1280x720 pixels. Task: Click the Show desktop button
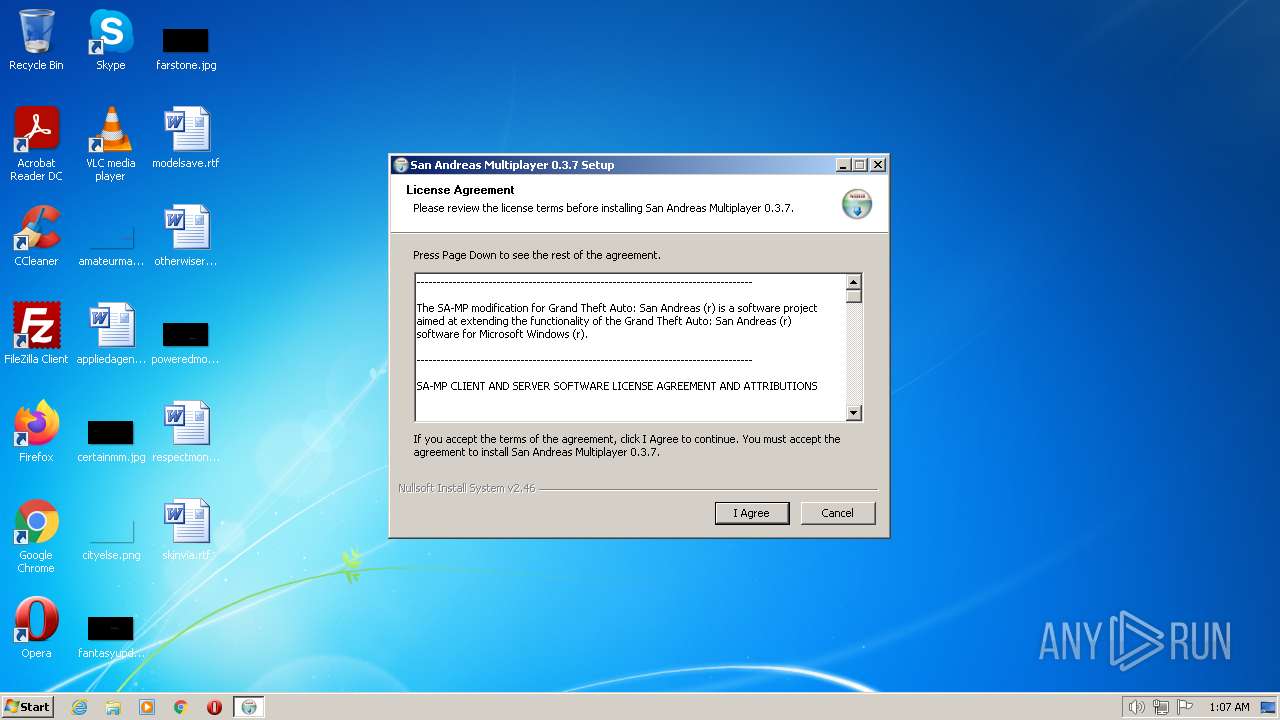coord(1270,707)
